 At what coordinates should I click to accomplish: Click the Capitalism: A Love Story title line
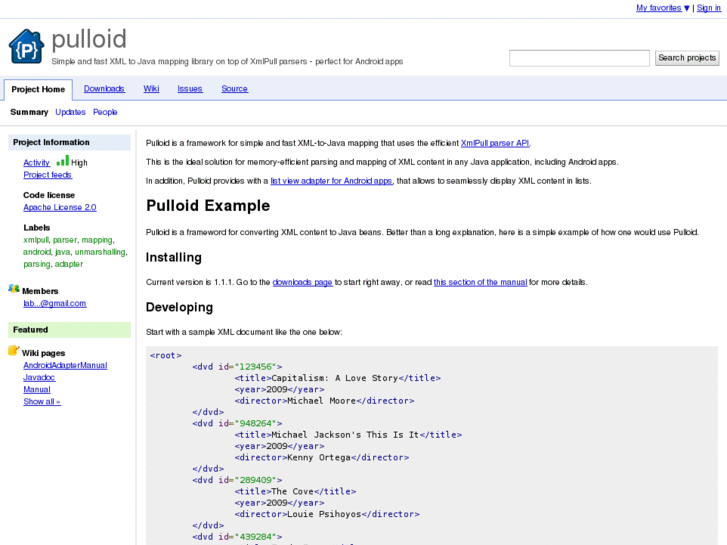point(338,378)
